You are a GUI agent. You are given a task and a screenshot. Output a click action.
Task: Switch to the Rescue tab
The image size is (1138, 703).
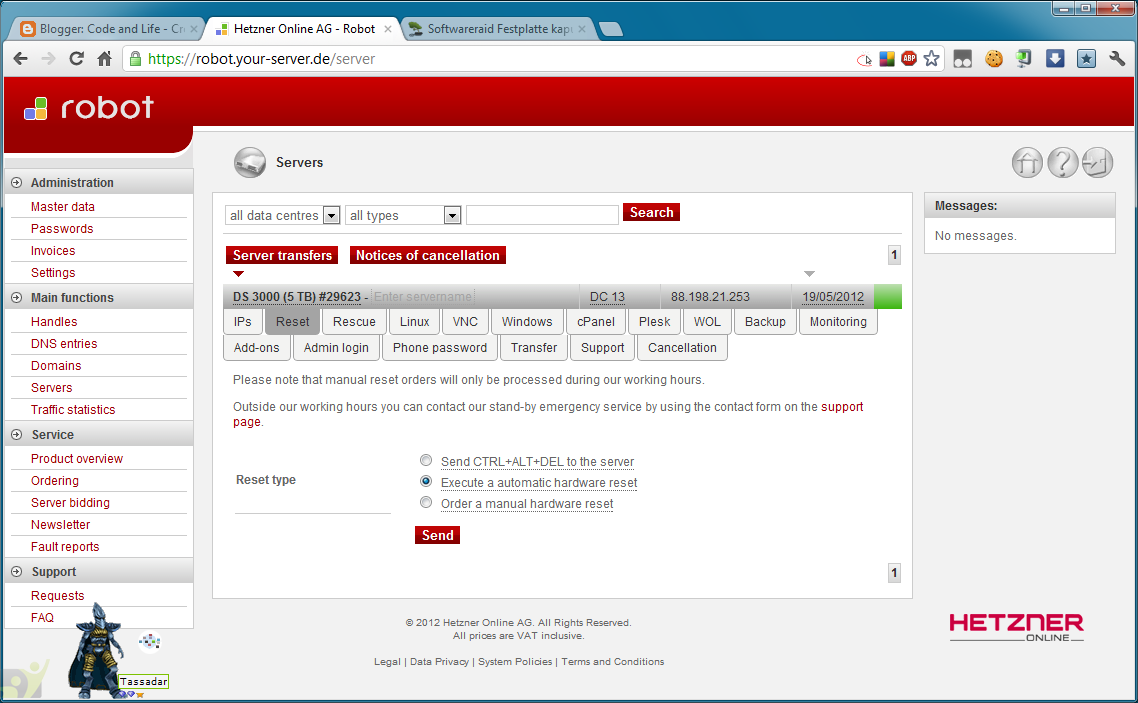(354, 321)
